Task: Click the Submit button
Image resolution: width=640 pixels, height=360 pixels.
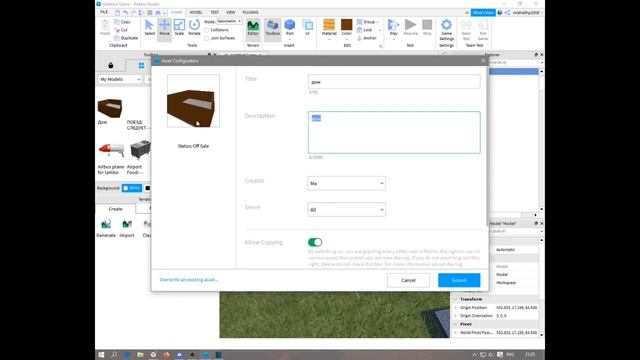Action: 459,280
